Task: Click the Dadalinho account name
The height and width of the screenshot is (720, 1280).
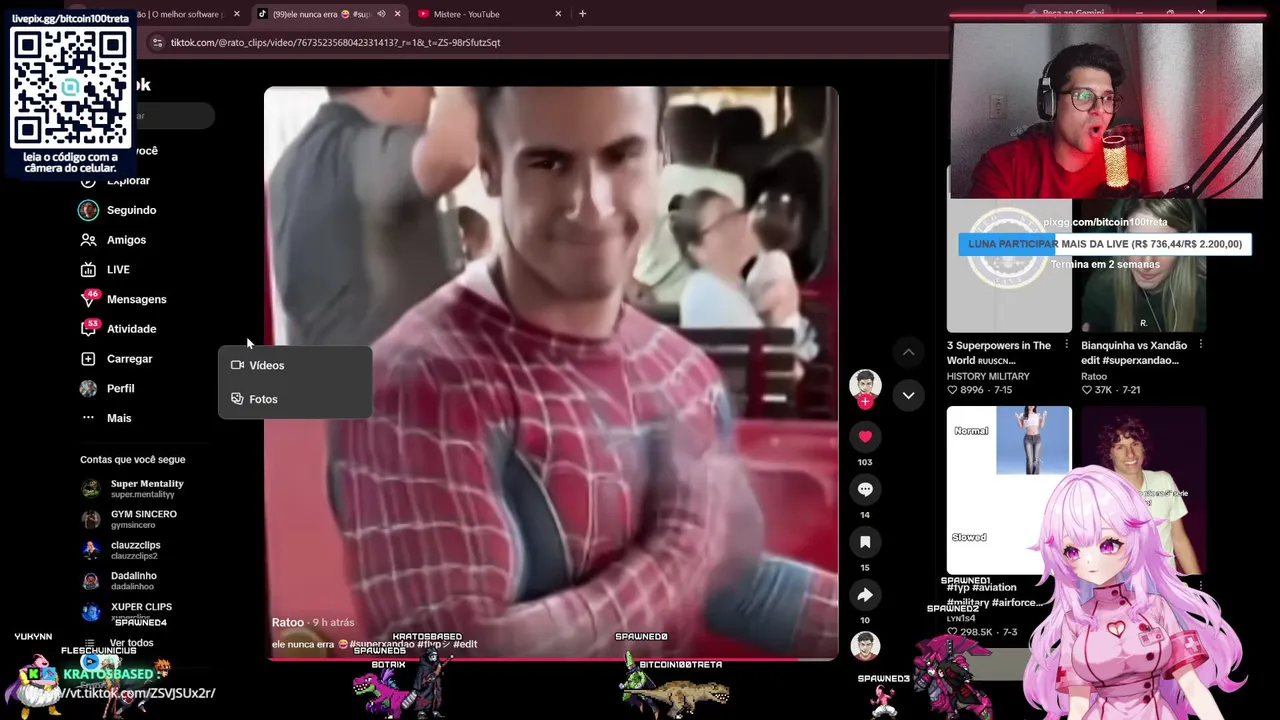Action: (x=133, y=576)
